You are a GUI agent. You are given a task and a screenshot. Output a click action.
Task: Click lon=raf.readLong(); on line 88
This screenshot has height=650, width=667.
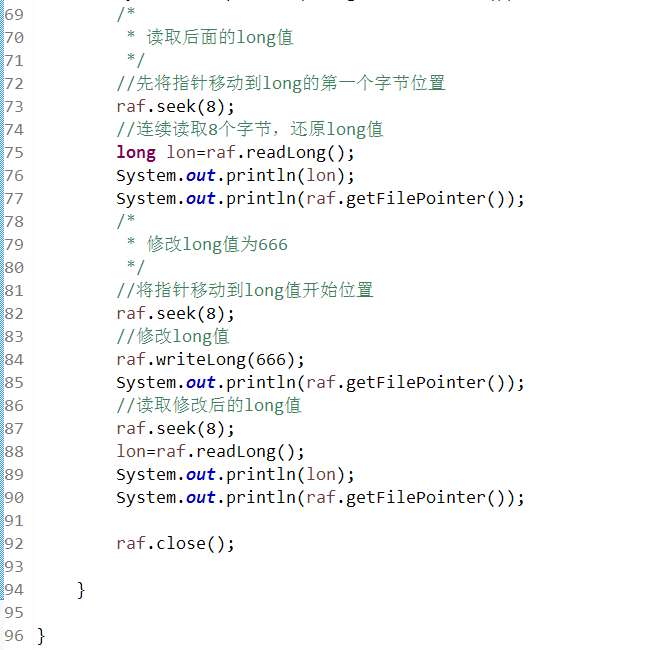click(x=211, y=452)
